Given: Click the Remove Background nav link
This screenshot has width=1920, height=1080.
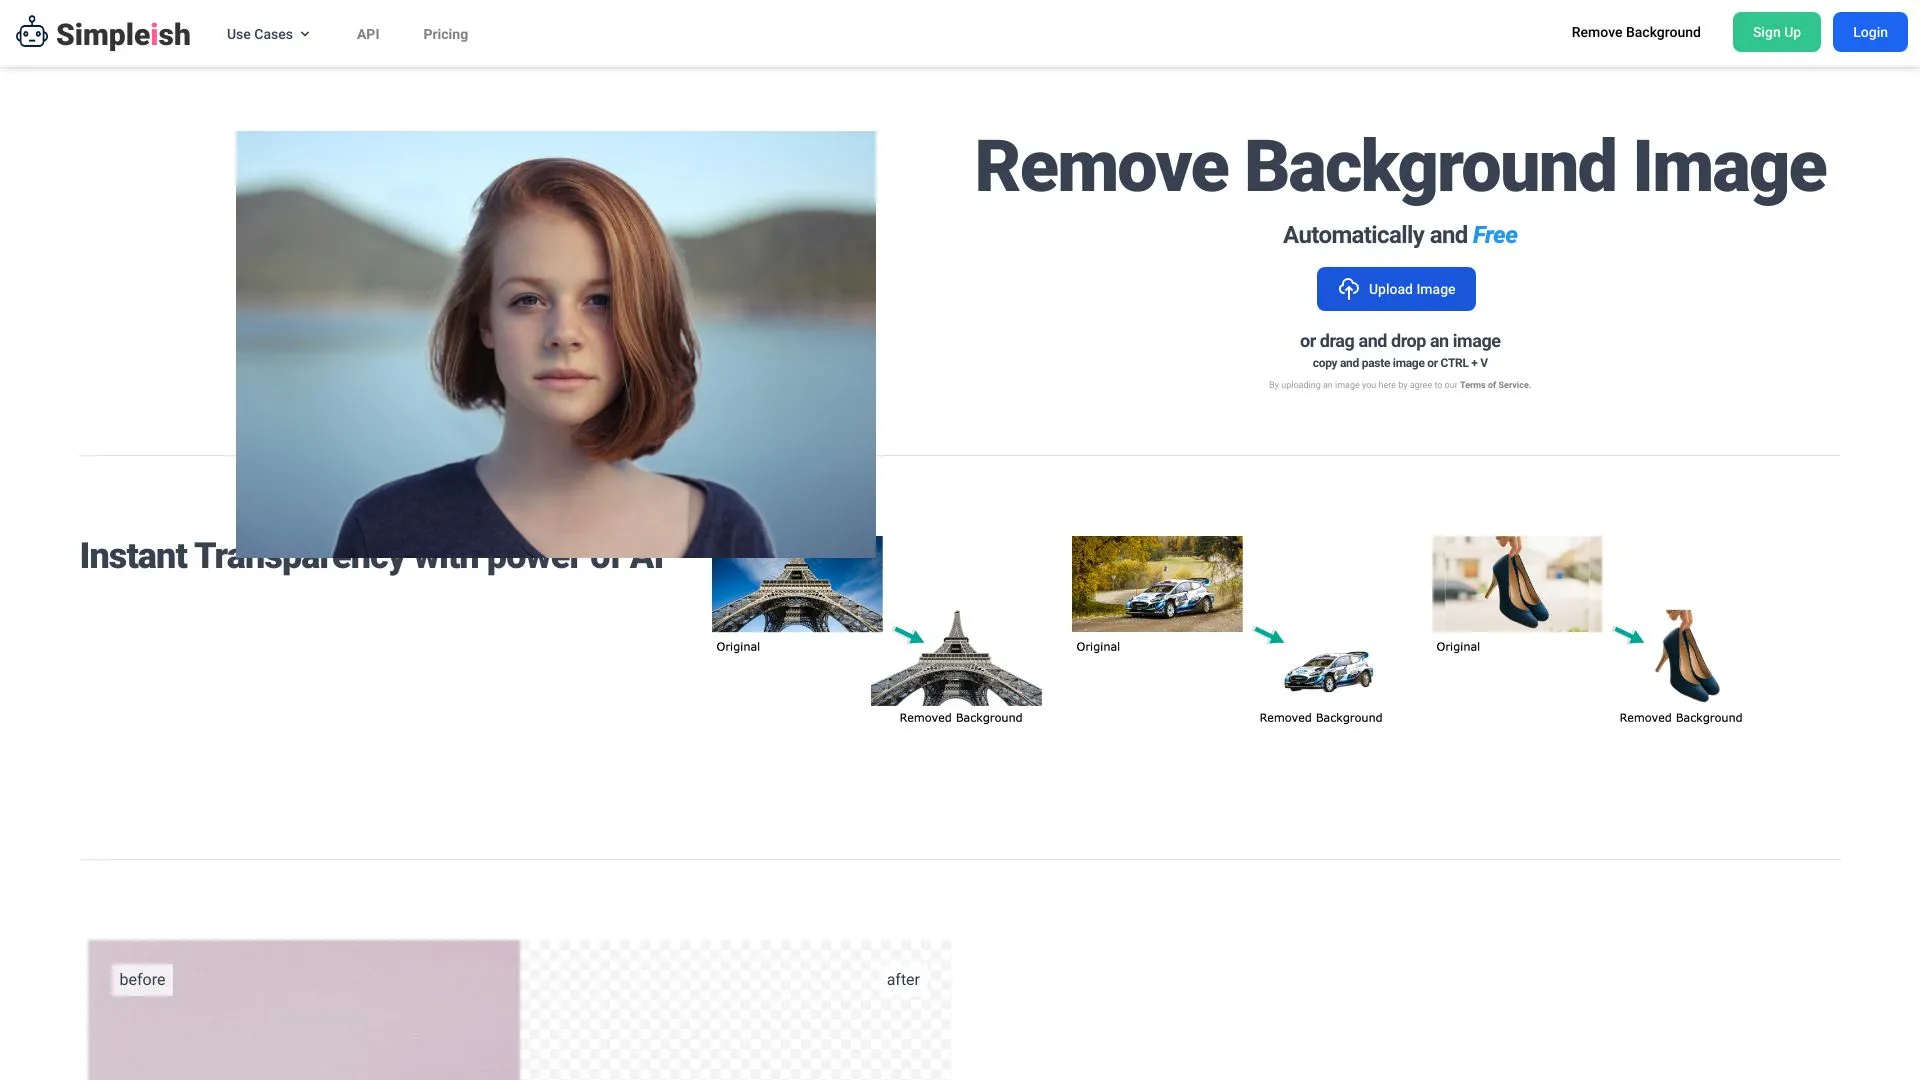Looking at the screenshot, I should click(x=1636, y=31).
